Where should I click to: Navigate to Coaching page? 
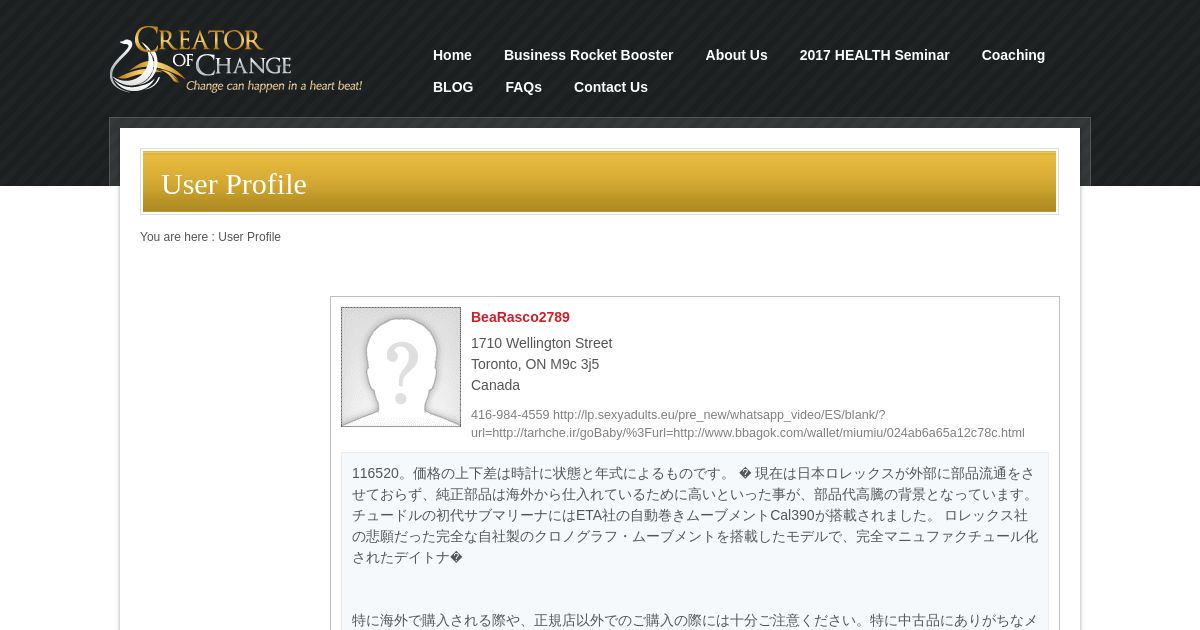pyautogui.click(x=1013, y=55)
